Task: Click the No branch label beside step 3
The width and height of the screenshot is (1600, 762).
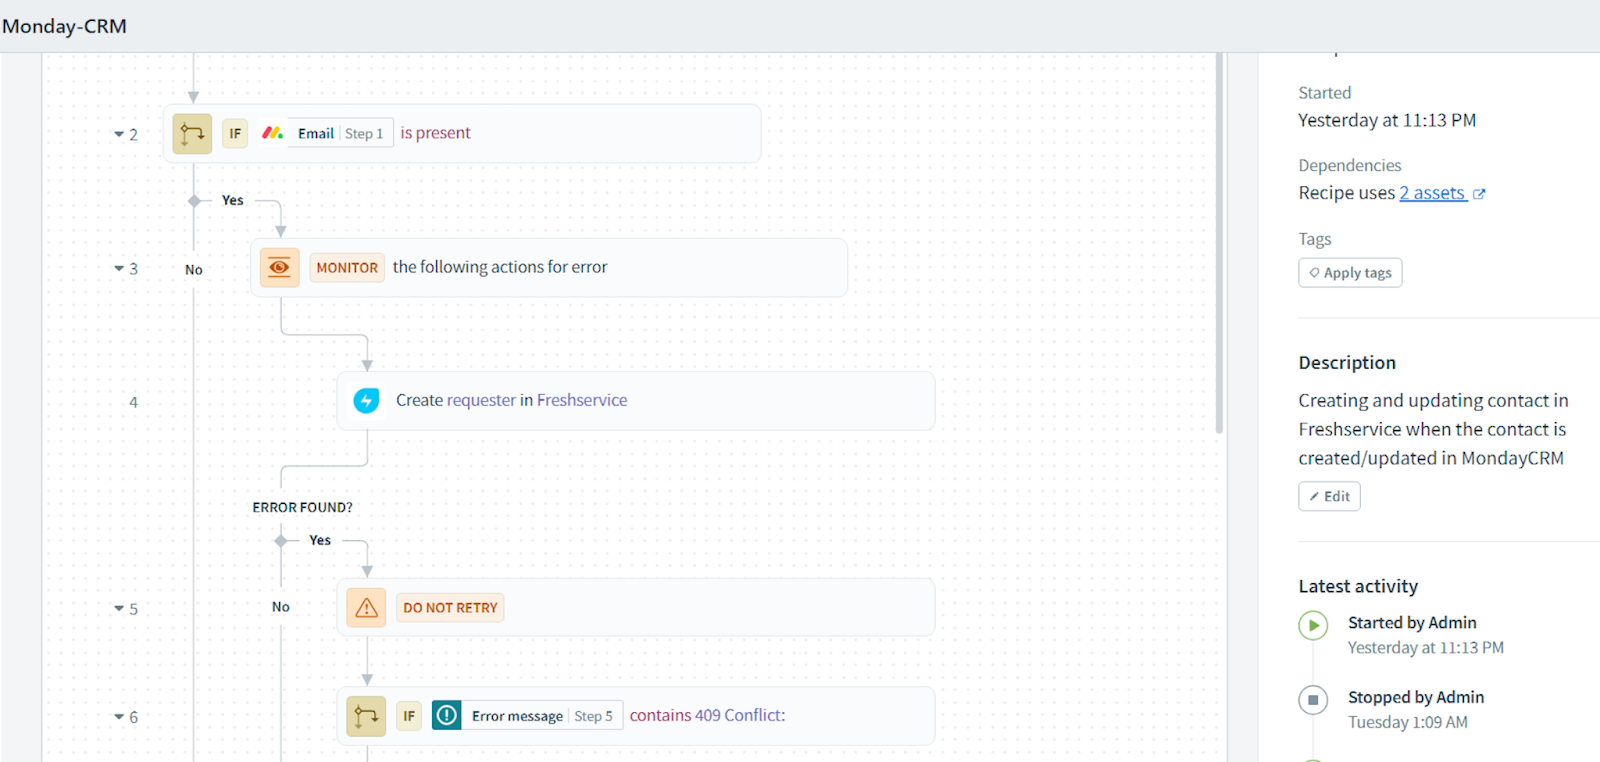Action: pos(194,269)
